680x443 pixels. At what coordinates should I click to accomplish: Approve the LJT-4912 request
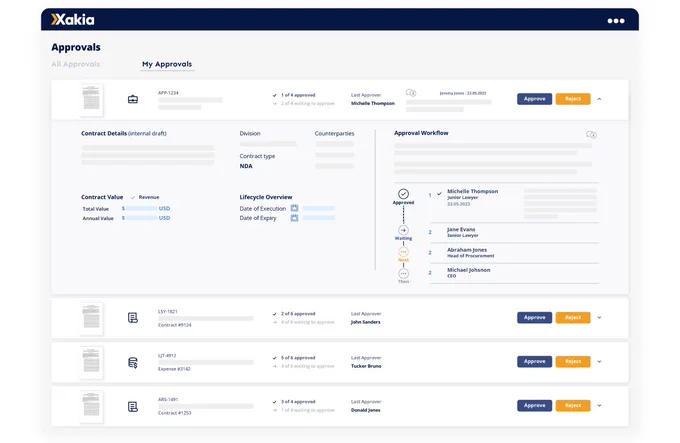[x=534, y=362]
